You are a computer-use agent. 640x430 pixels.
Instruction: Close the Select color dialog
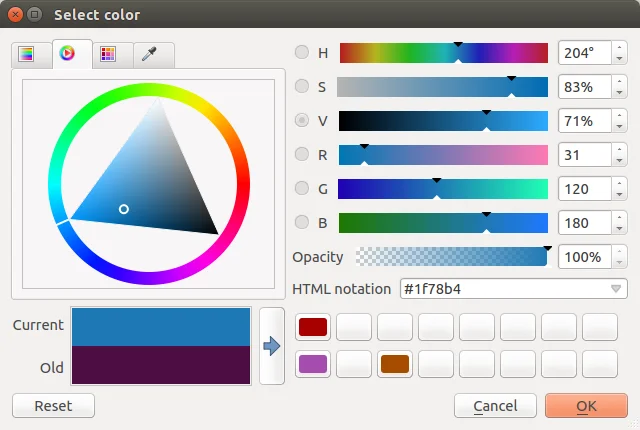[x=14, y=15]
